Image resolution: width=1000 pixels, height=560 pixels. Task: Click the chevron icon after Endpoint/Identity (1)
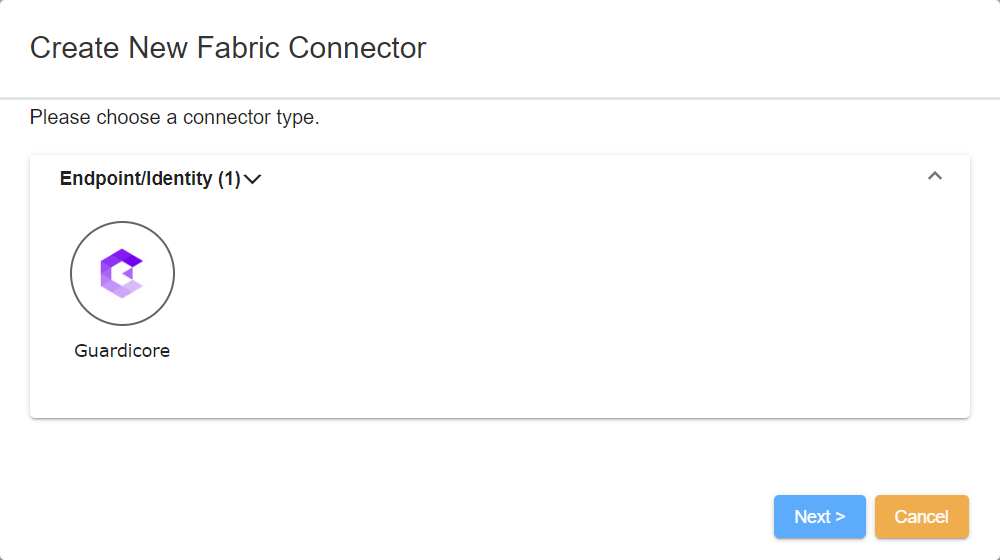tap(252, 180)
